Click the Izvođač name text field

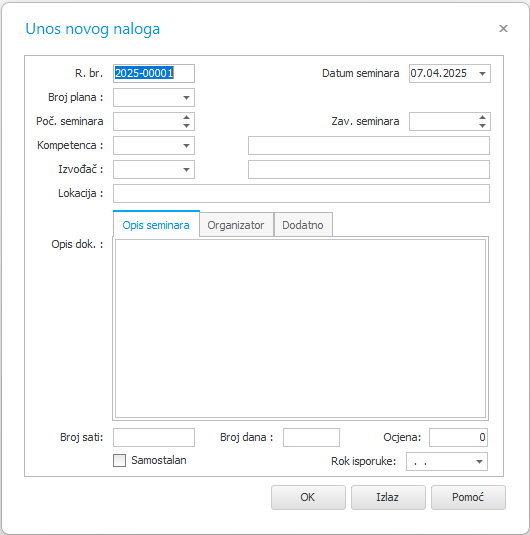coord(369,170)
